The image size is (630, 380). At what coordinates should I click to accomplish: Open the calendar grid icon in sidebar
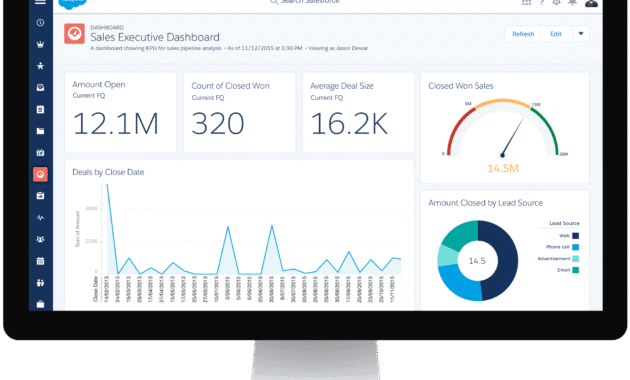[x=40, y=261]
